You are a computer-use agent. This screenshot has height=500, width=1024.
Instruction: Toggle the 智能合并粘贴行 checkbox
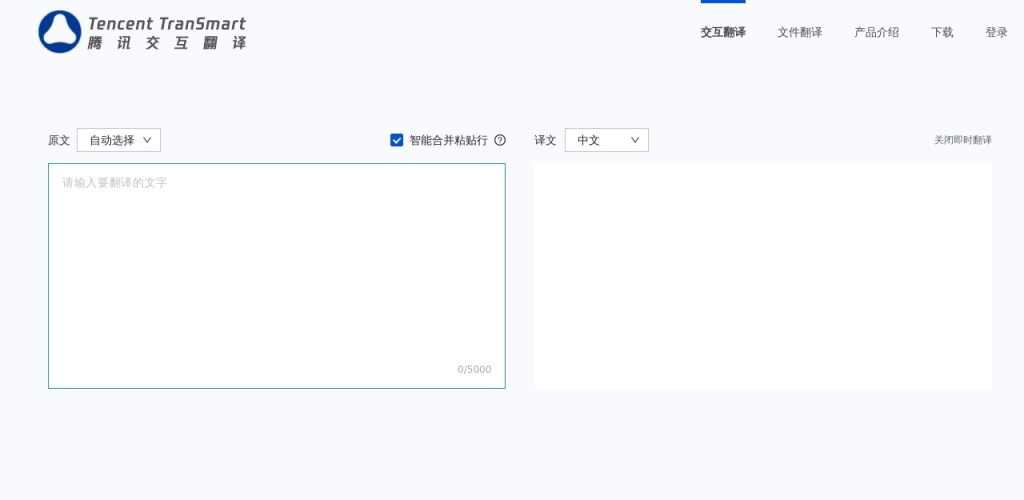(397, 140)
